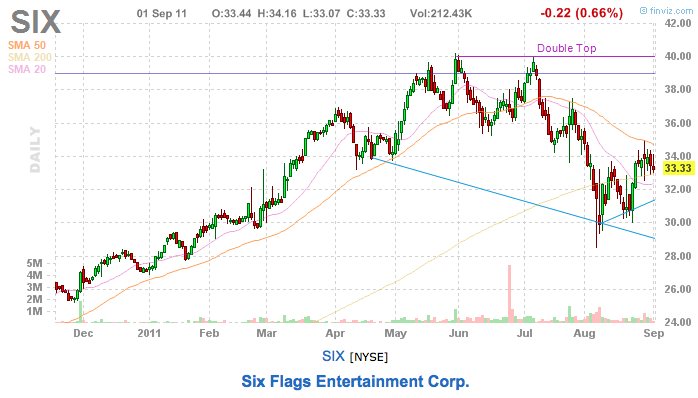
Task: Click the DAILY timeframe label
Action: [35, 150]
